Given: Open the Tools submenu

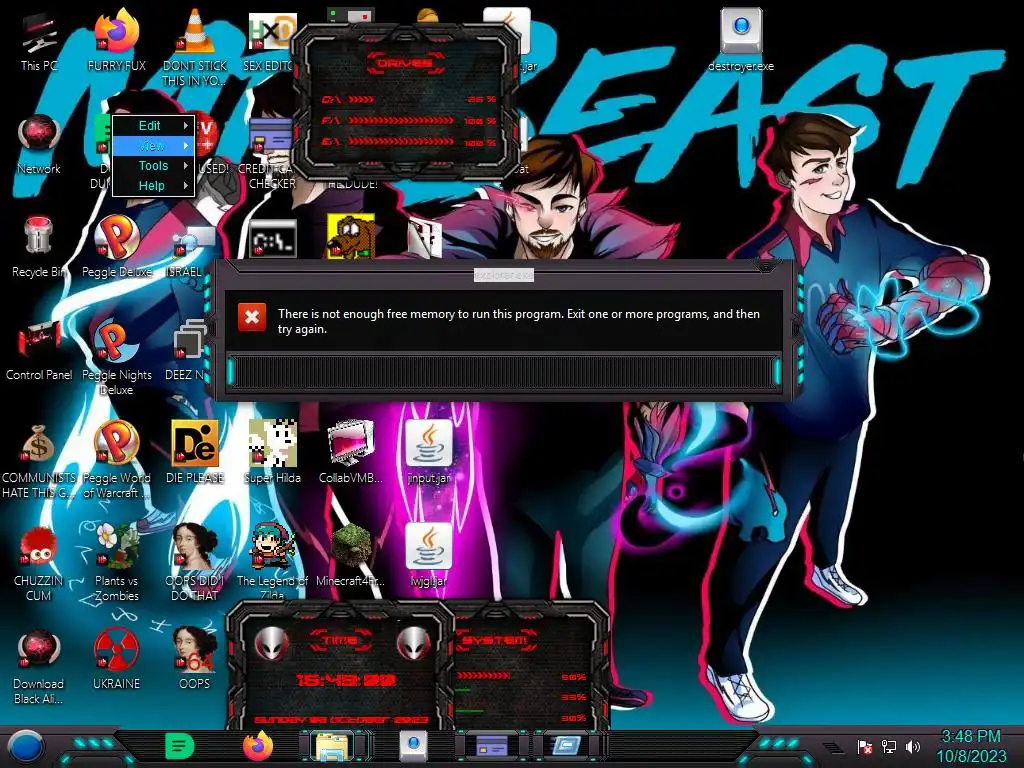Looking at the screenshot, I should click(153, 166).
